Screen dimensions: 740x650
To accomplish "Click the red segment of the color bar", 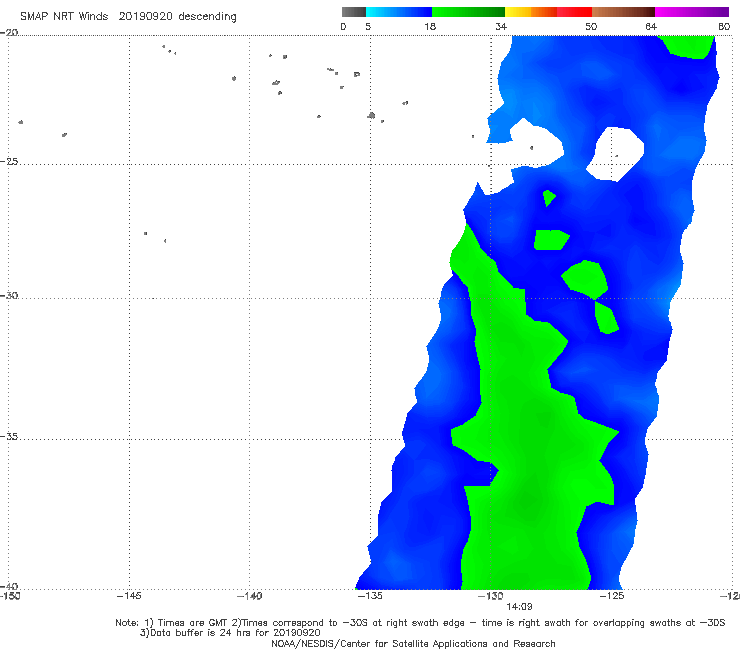I will (x=574, y=12).
